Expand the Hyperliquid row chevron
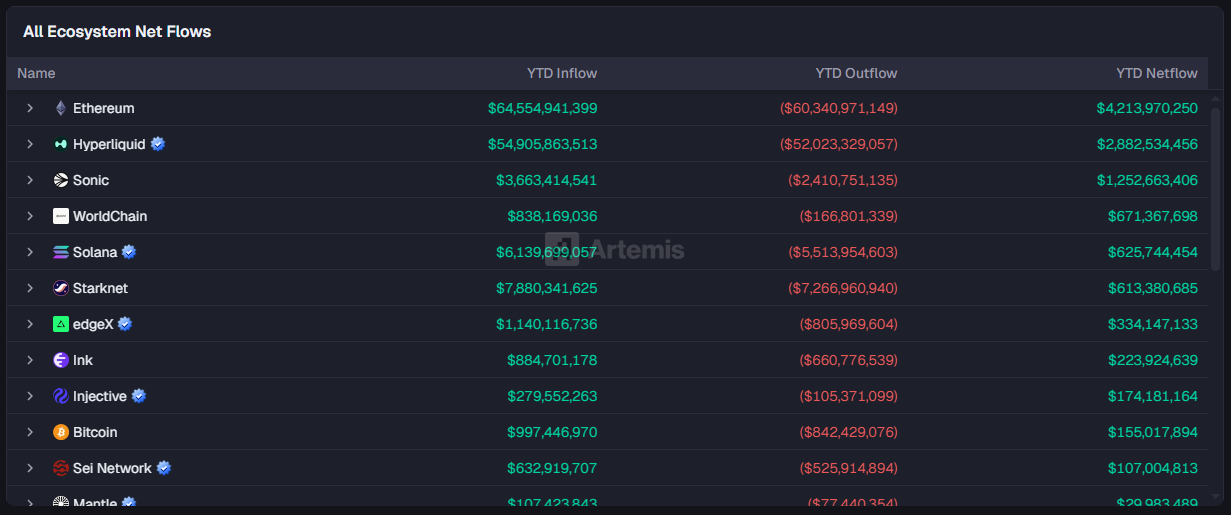 point(30,144)
